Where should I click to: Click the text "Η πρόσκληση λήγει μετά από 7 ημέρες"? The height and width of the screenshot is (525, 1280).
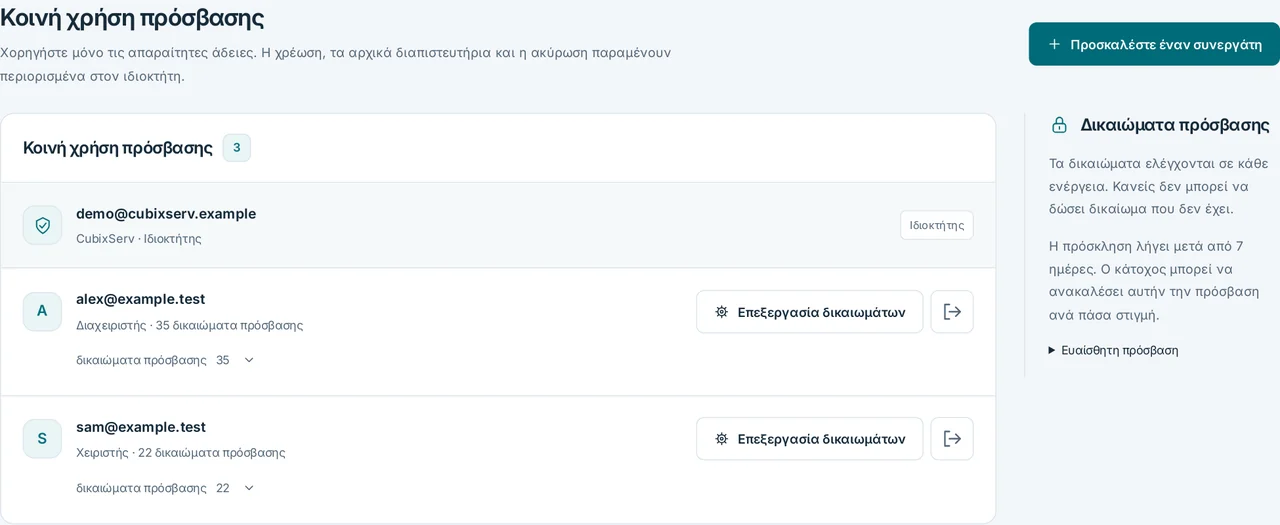pos(1146,256)
